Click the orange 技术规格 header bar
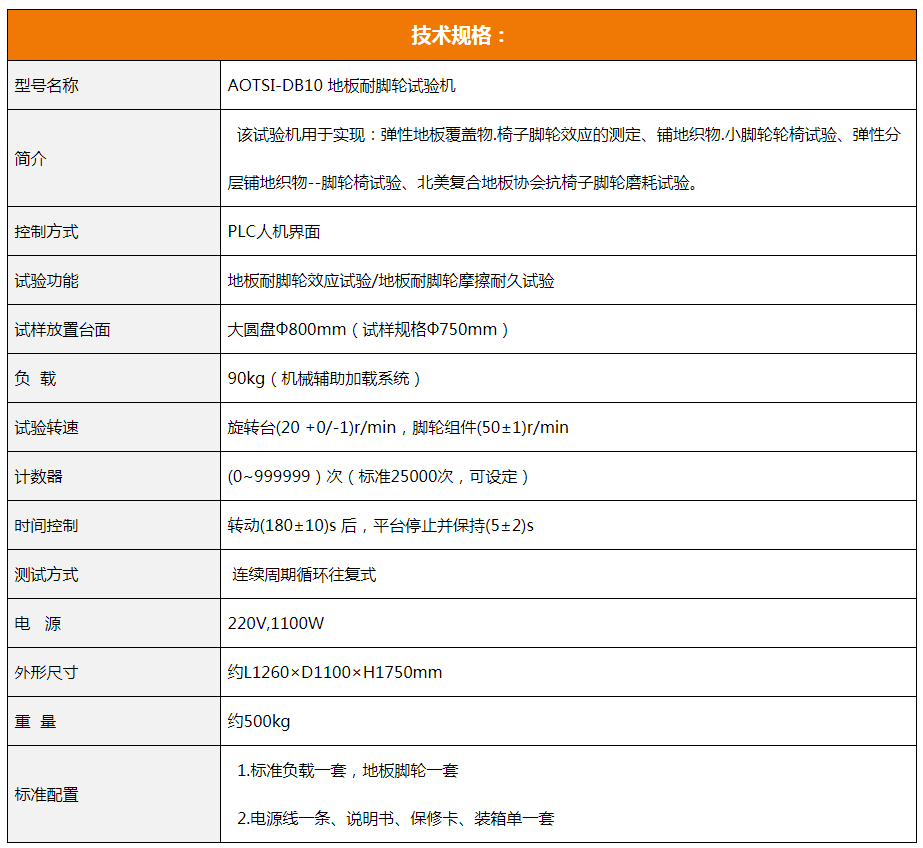This screenshot has width=923, height=848. point(461,31)
